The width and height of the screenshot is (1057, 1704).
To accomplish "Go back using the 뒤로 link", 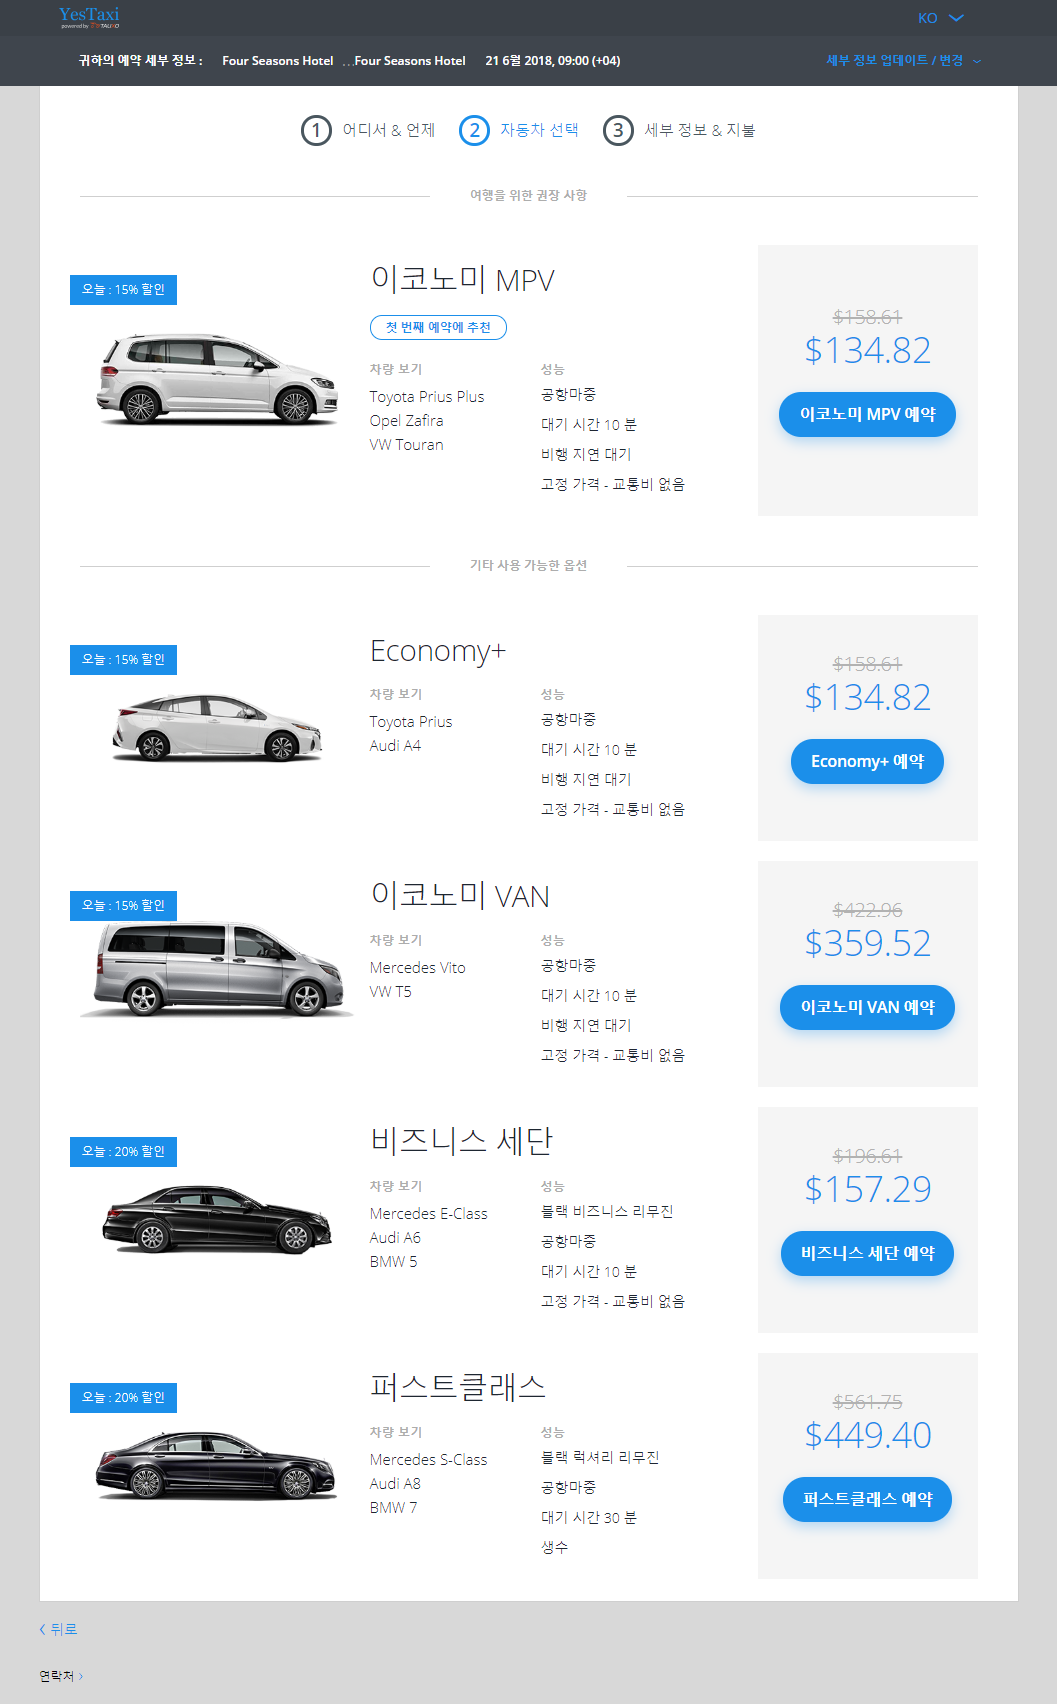I will 58,1629.
